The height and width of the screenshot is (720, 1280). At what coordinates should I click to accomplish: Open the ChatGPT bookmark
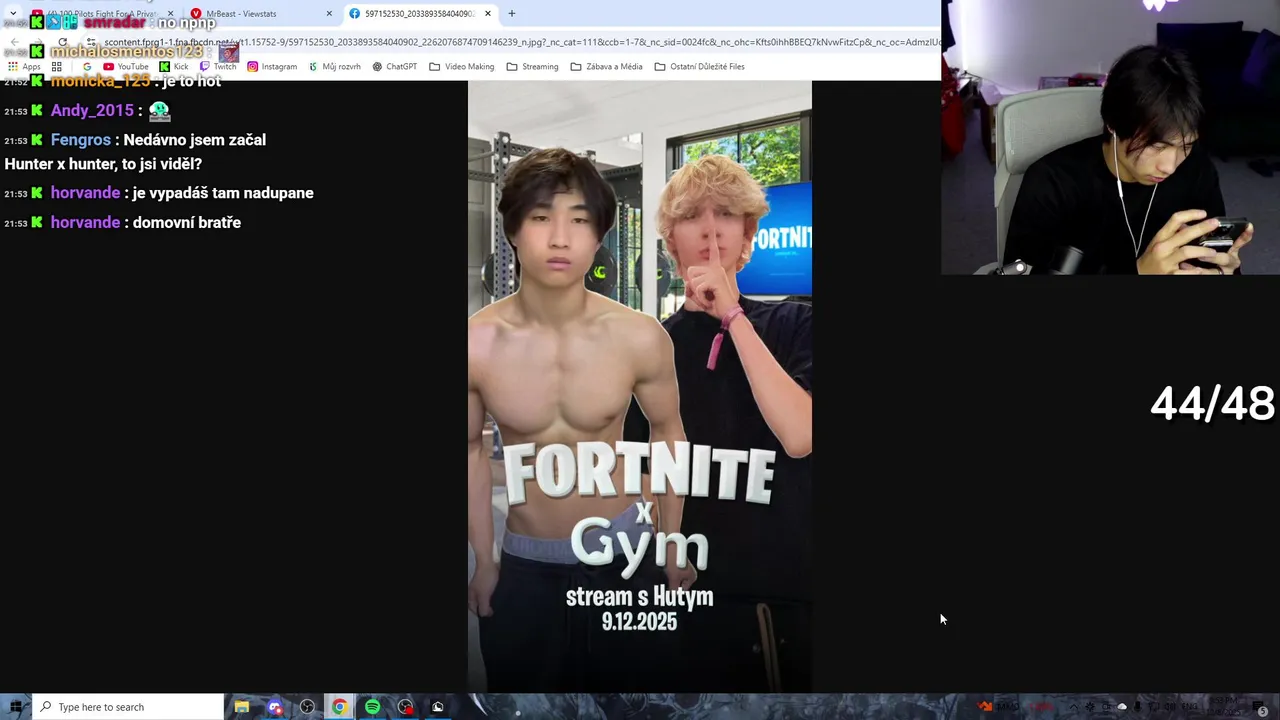[x=394, y=67]
